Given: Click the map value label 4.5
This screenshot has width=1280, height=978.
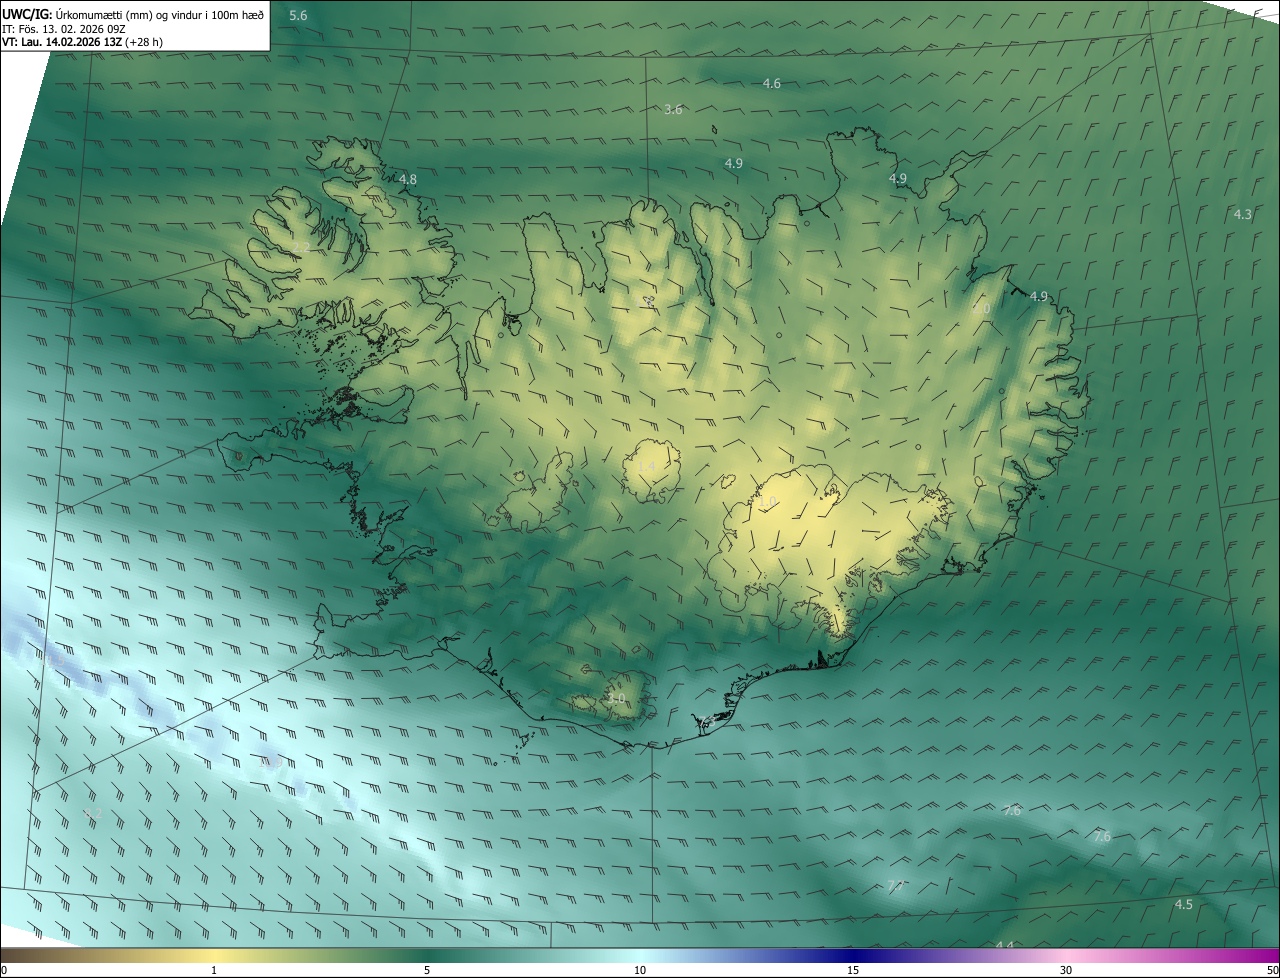Looking at the screenshot, I should click(1183, 904).
